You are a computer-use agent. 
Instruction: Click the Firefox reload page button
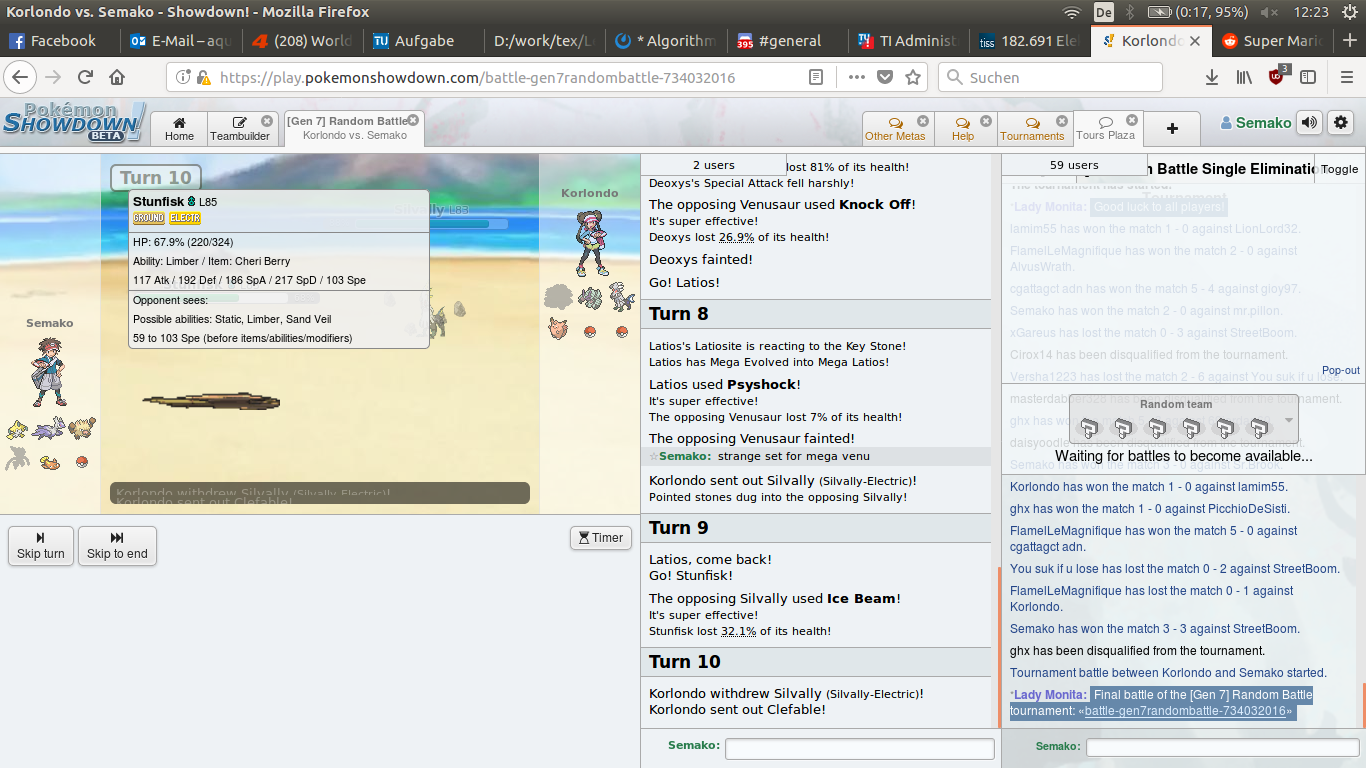[86, 77]
